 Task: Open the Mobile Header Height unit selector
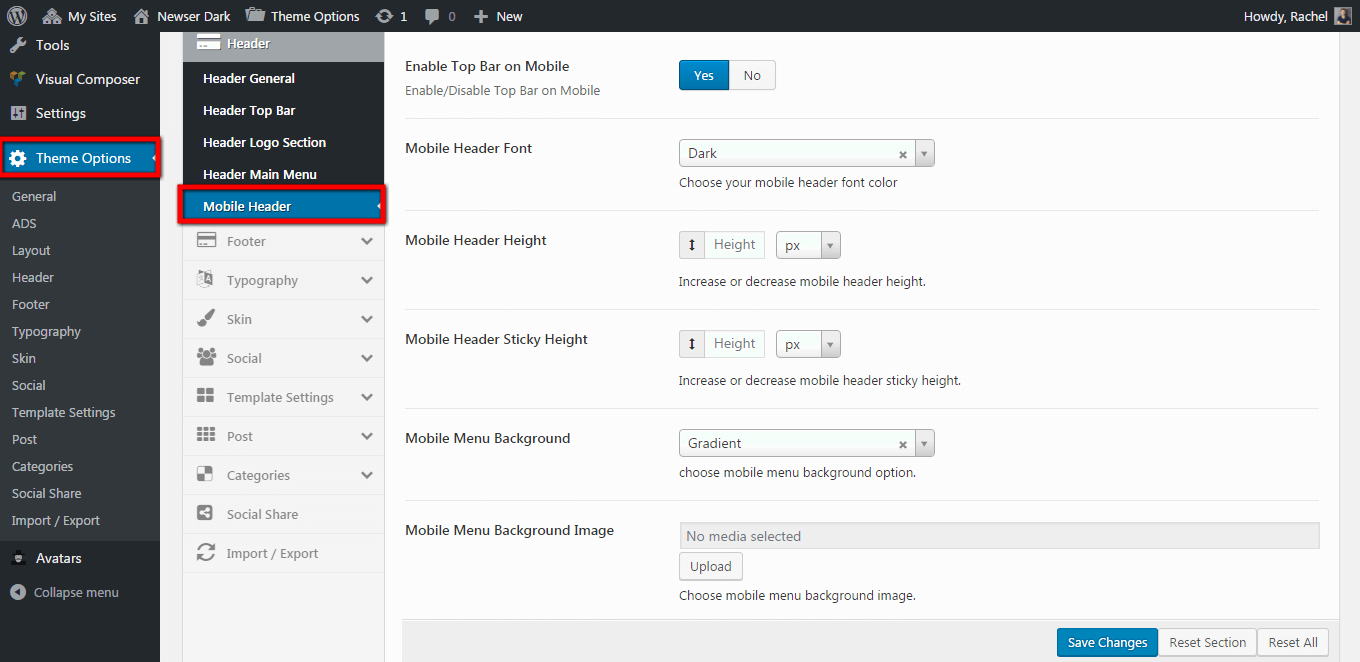pyautogui.click(x=808, y=245)
